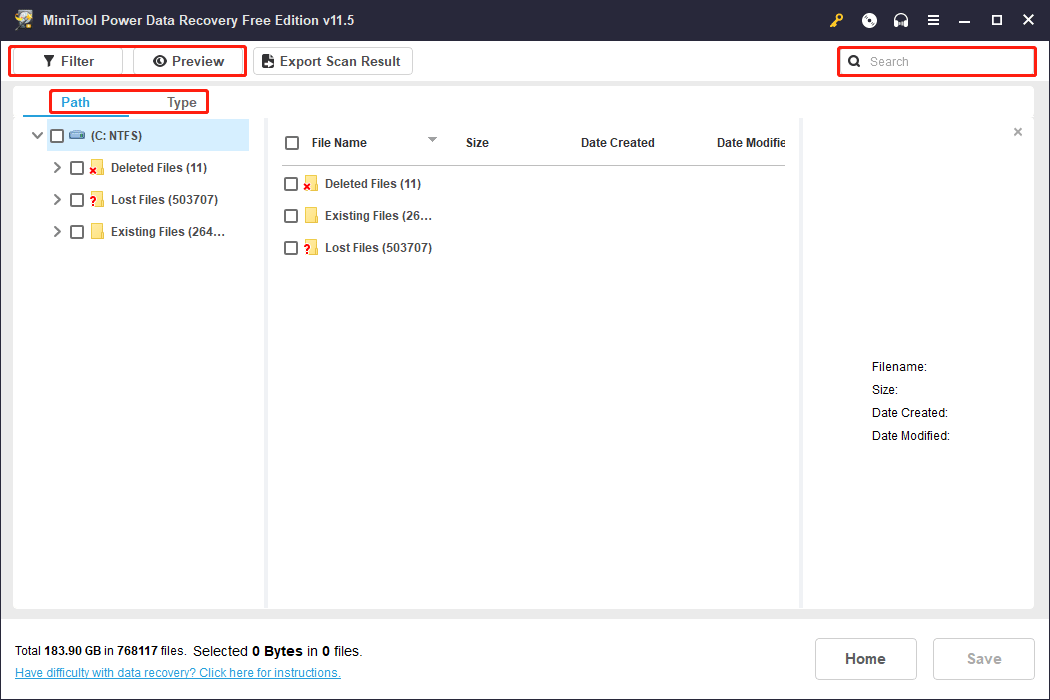Viewport: 1050px width, 700px height.
Task: Select 'Deleted Files (11)' tree label
Action: click(159, 167)
